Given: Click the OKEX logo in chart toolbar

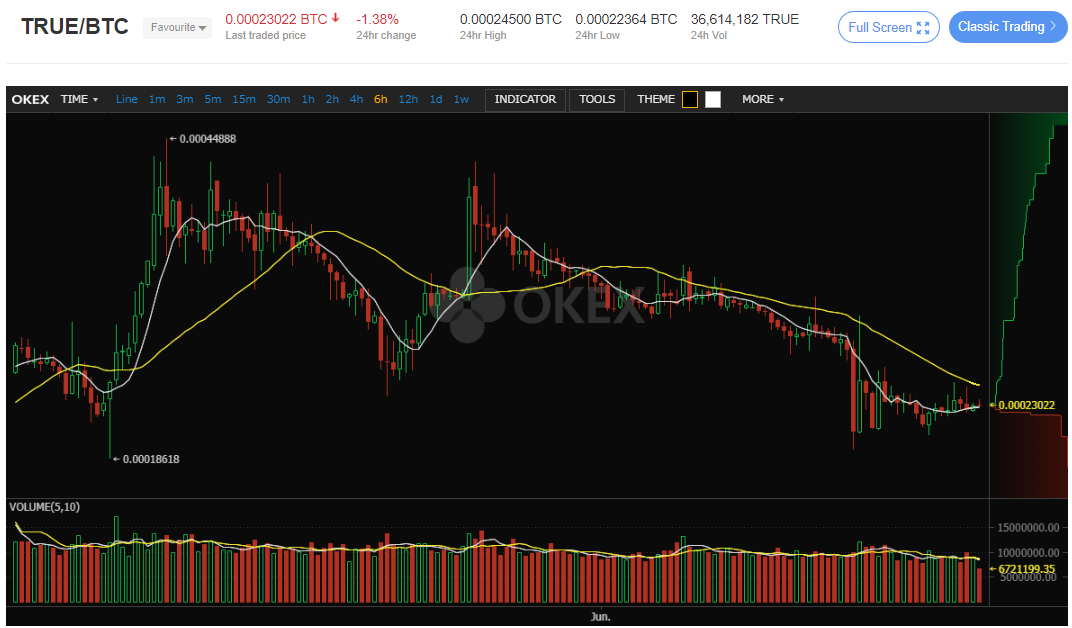Looking at the screenshot, I should pos(30,99).
